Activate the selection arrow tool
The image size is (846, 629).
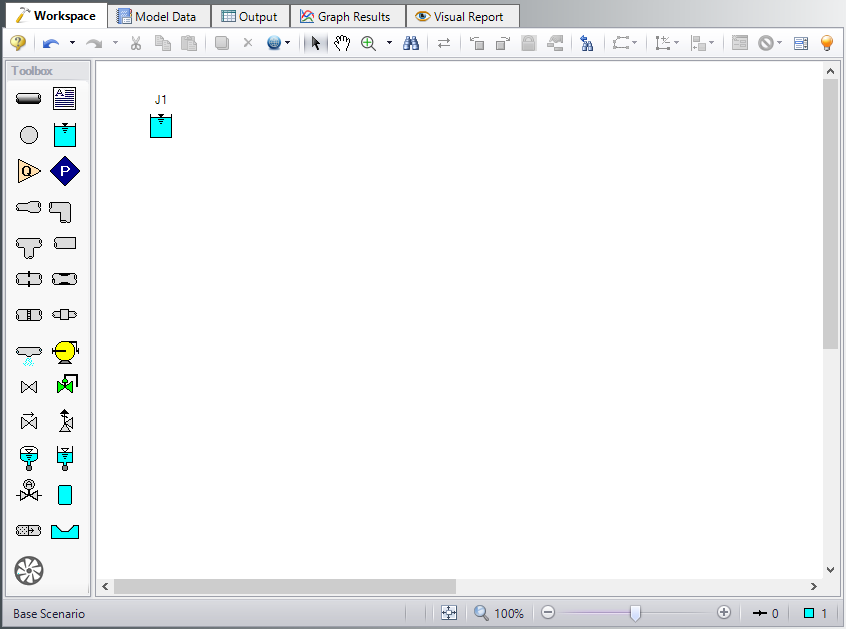315,43
